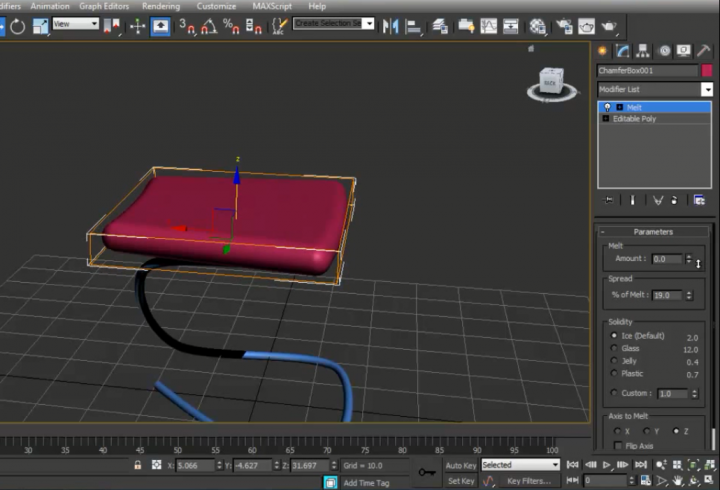Open Key Filters dialog

(x=529, y=481)
